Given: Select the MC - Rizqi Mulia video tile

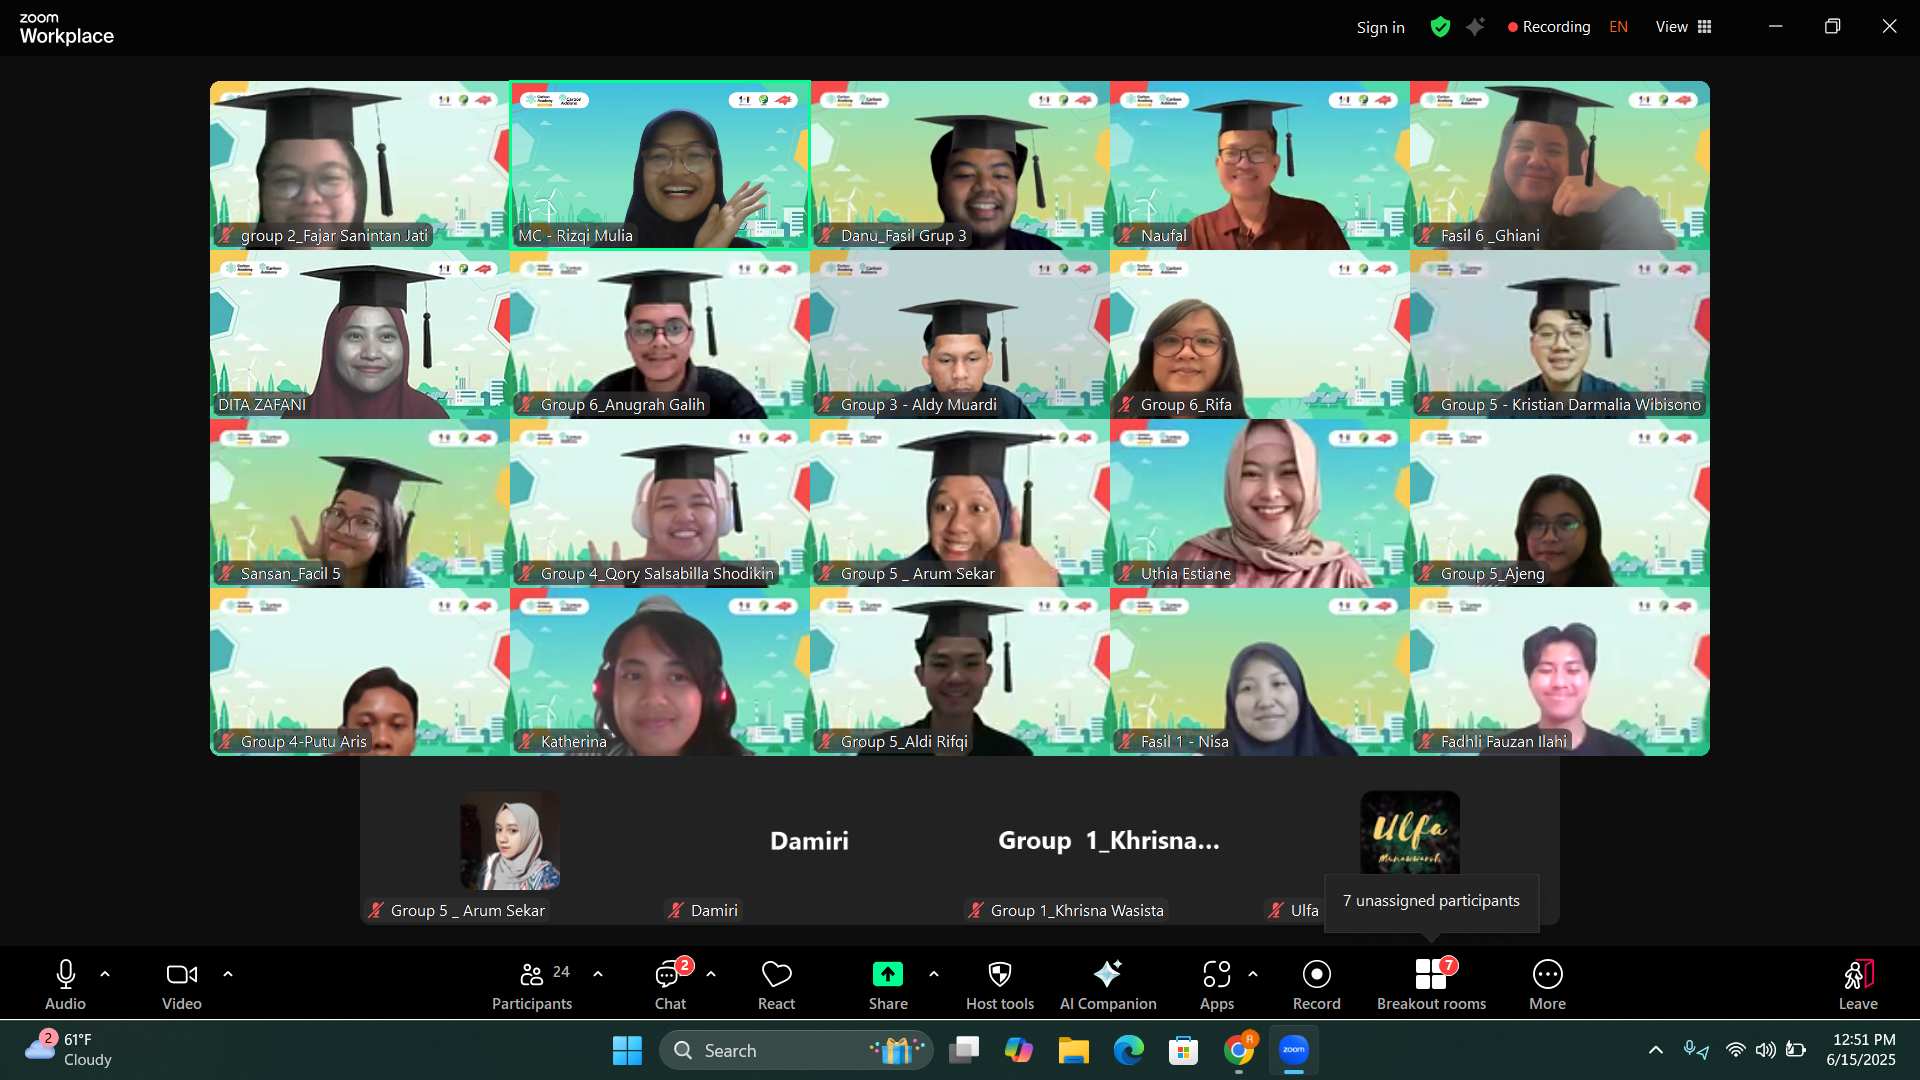Looking at the screenshot, I should point(660,165).
